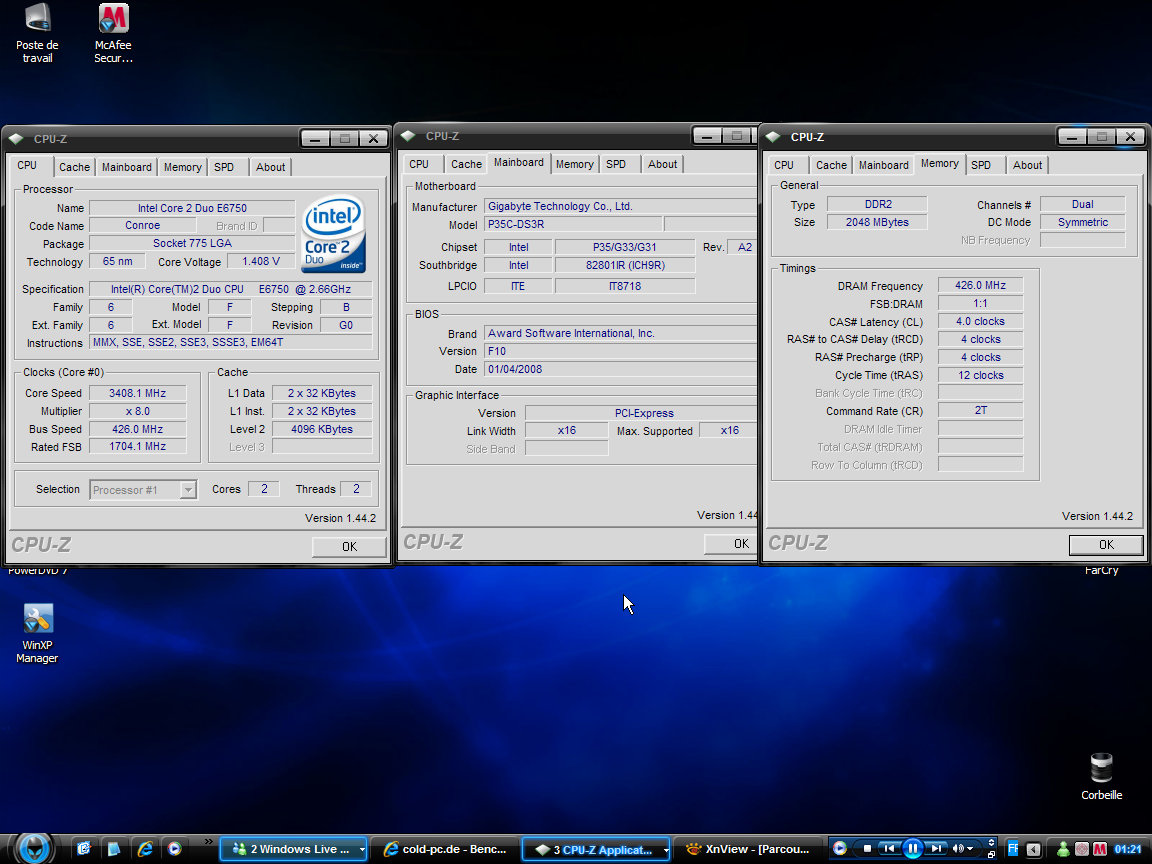Launch WinXP Manager desktop shortcut
Image resolution: width=1152 pixels, height=864 pixels.
[x=37, y=633]
